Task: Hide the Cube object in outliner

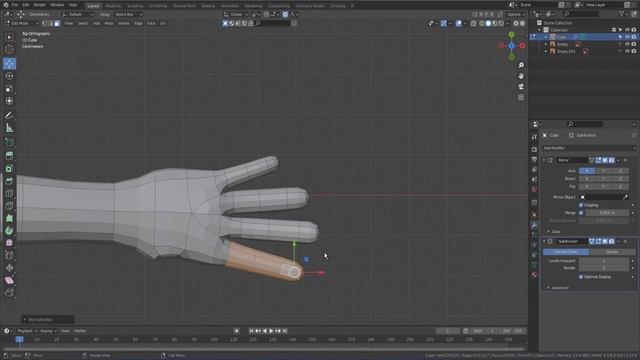Action: tap(627, 37)
